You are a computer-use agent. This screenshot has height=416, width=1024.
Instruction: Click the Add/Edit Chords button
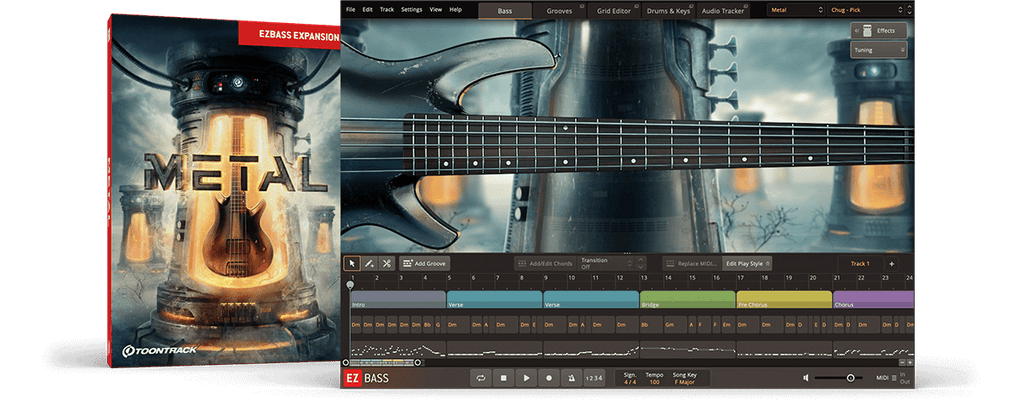pos(545,264)
